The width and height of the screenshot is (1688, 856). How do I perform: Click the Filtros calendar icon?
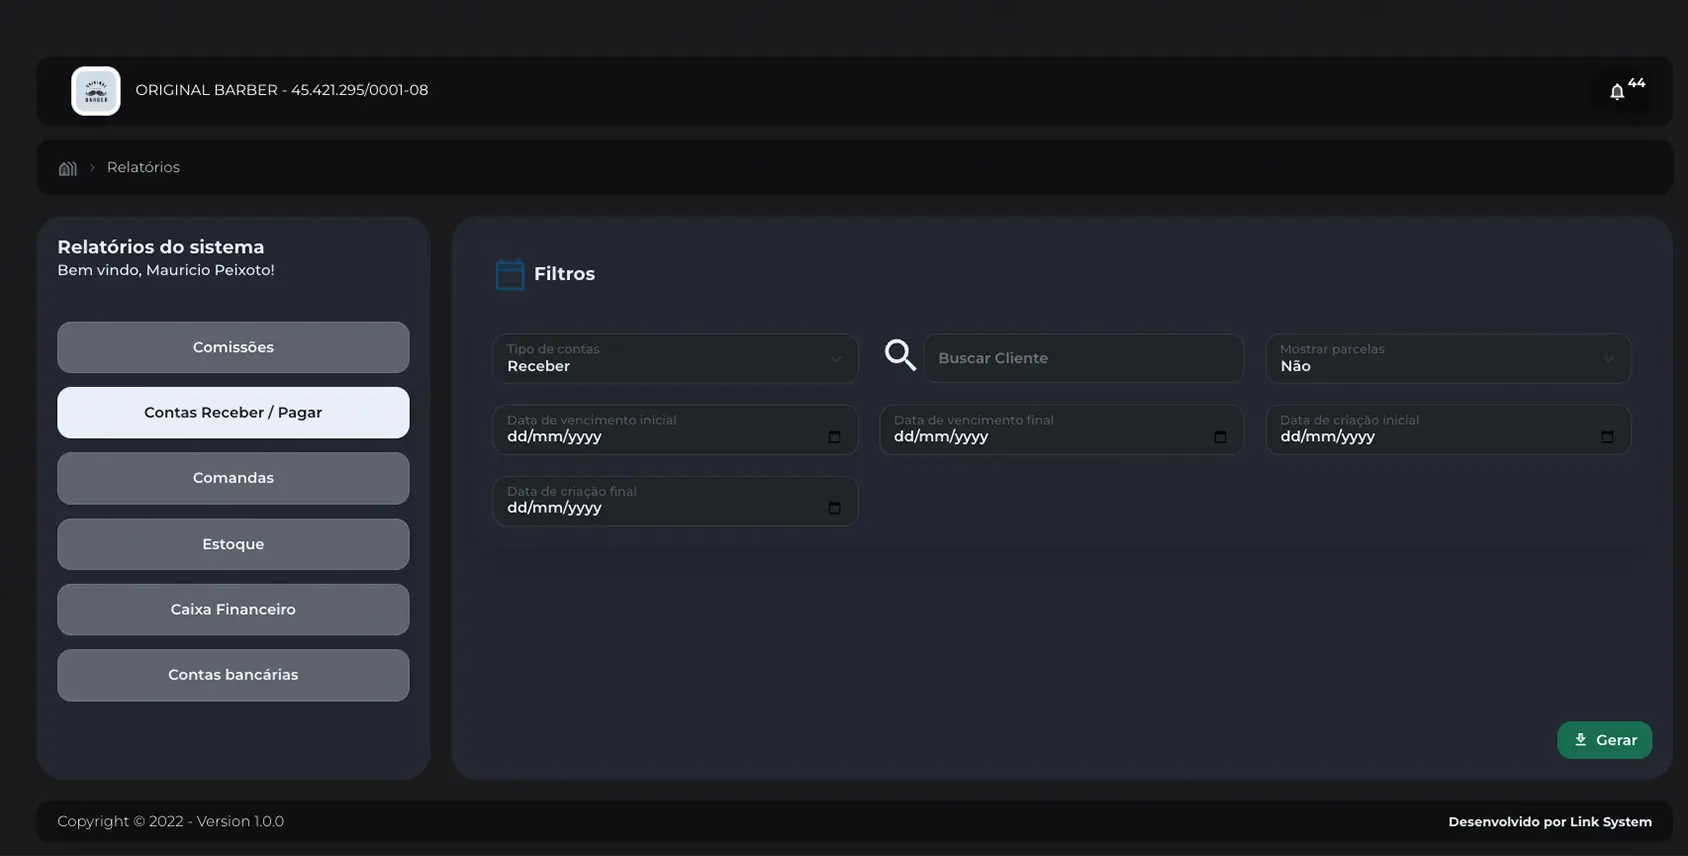click(510, 274)
